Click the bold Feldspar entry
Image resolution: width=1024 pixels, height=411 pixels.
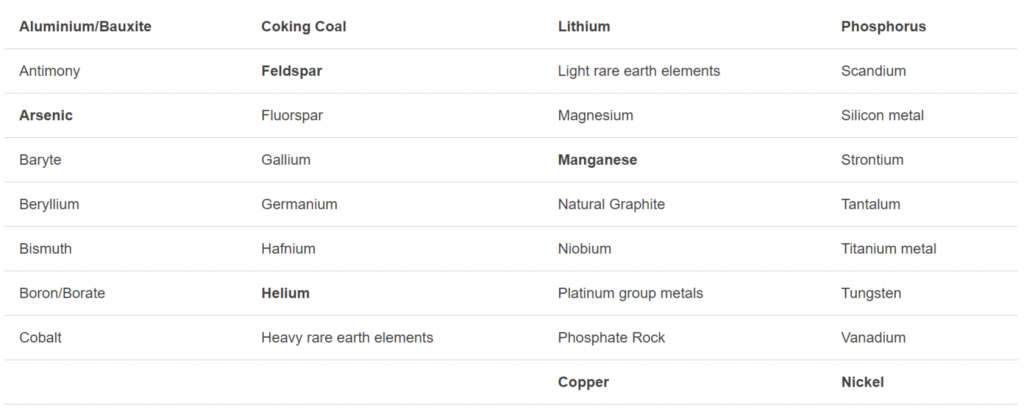pos(292,71)
